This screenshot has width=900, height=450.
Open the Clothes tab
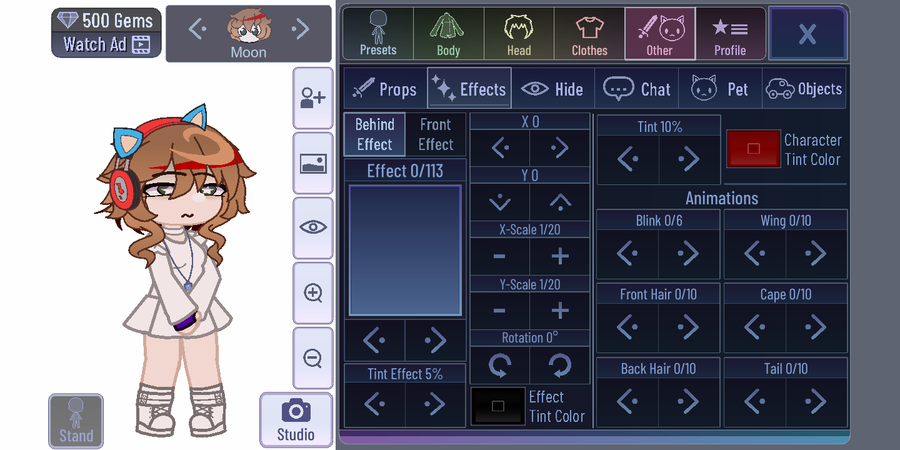coord(589,34)
